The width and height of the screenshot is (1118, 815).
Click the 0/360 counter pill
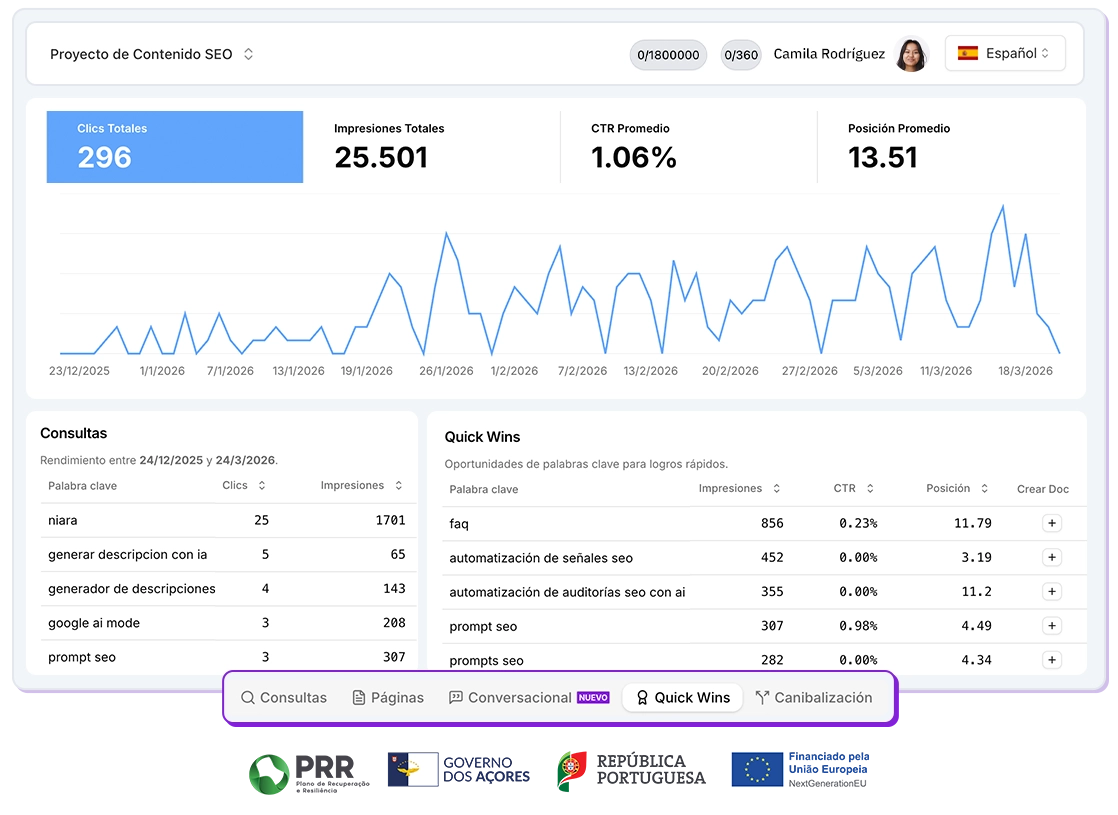[740, 55]
